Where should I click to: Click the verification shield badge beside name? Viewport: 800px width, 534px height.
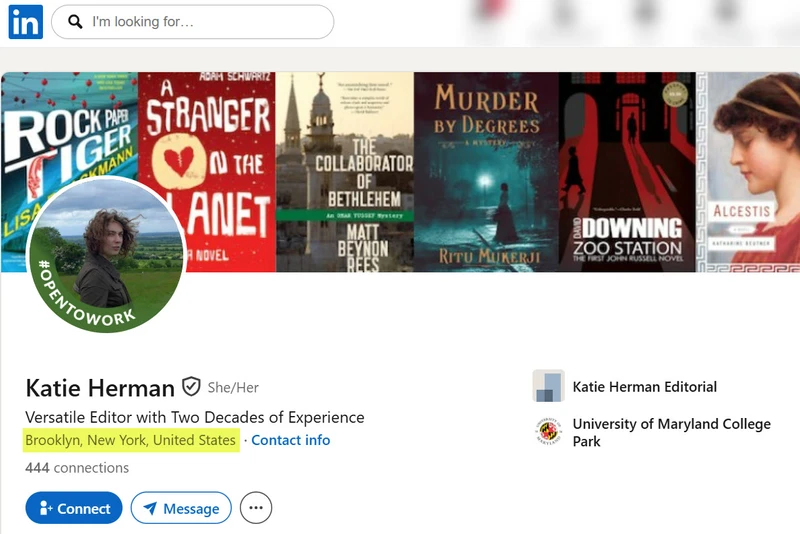click(x=191, y=387)
